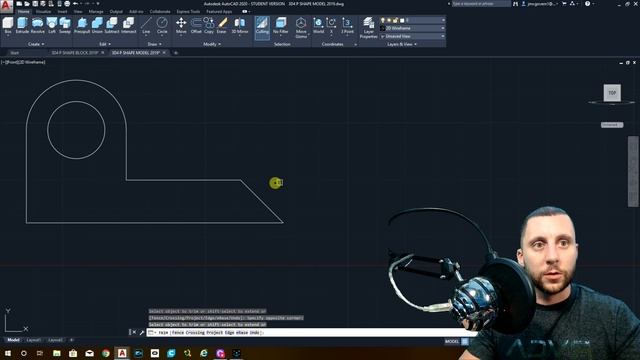Switch to the Start file tab
The image size is (640, 360).
click(x=14, y=53)
